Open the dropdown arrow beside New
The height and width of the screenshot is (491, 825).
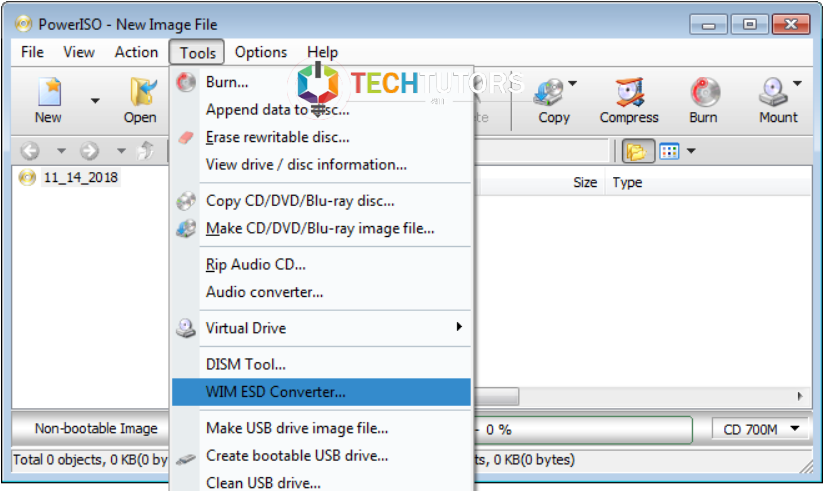95,101
